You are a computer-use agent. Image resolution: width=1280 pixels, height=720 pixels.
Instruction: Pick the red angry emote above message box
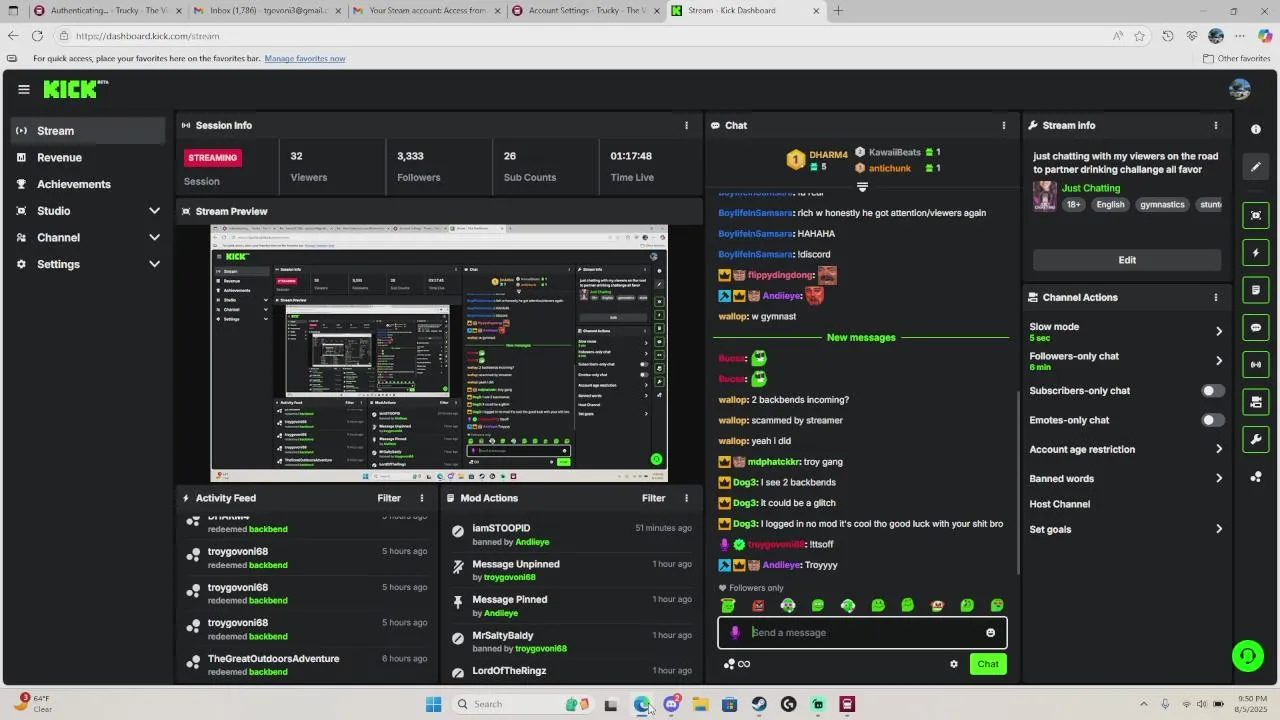click(758, 605)
